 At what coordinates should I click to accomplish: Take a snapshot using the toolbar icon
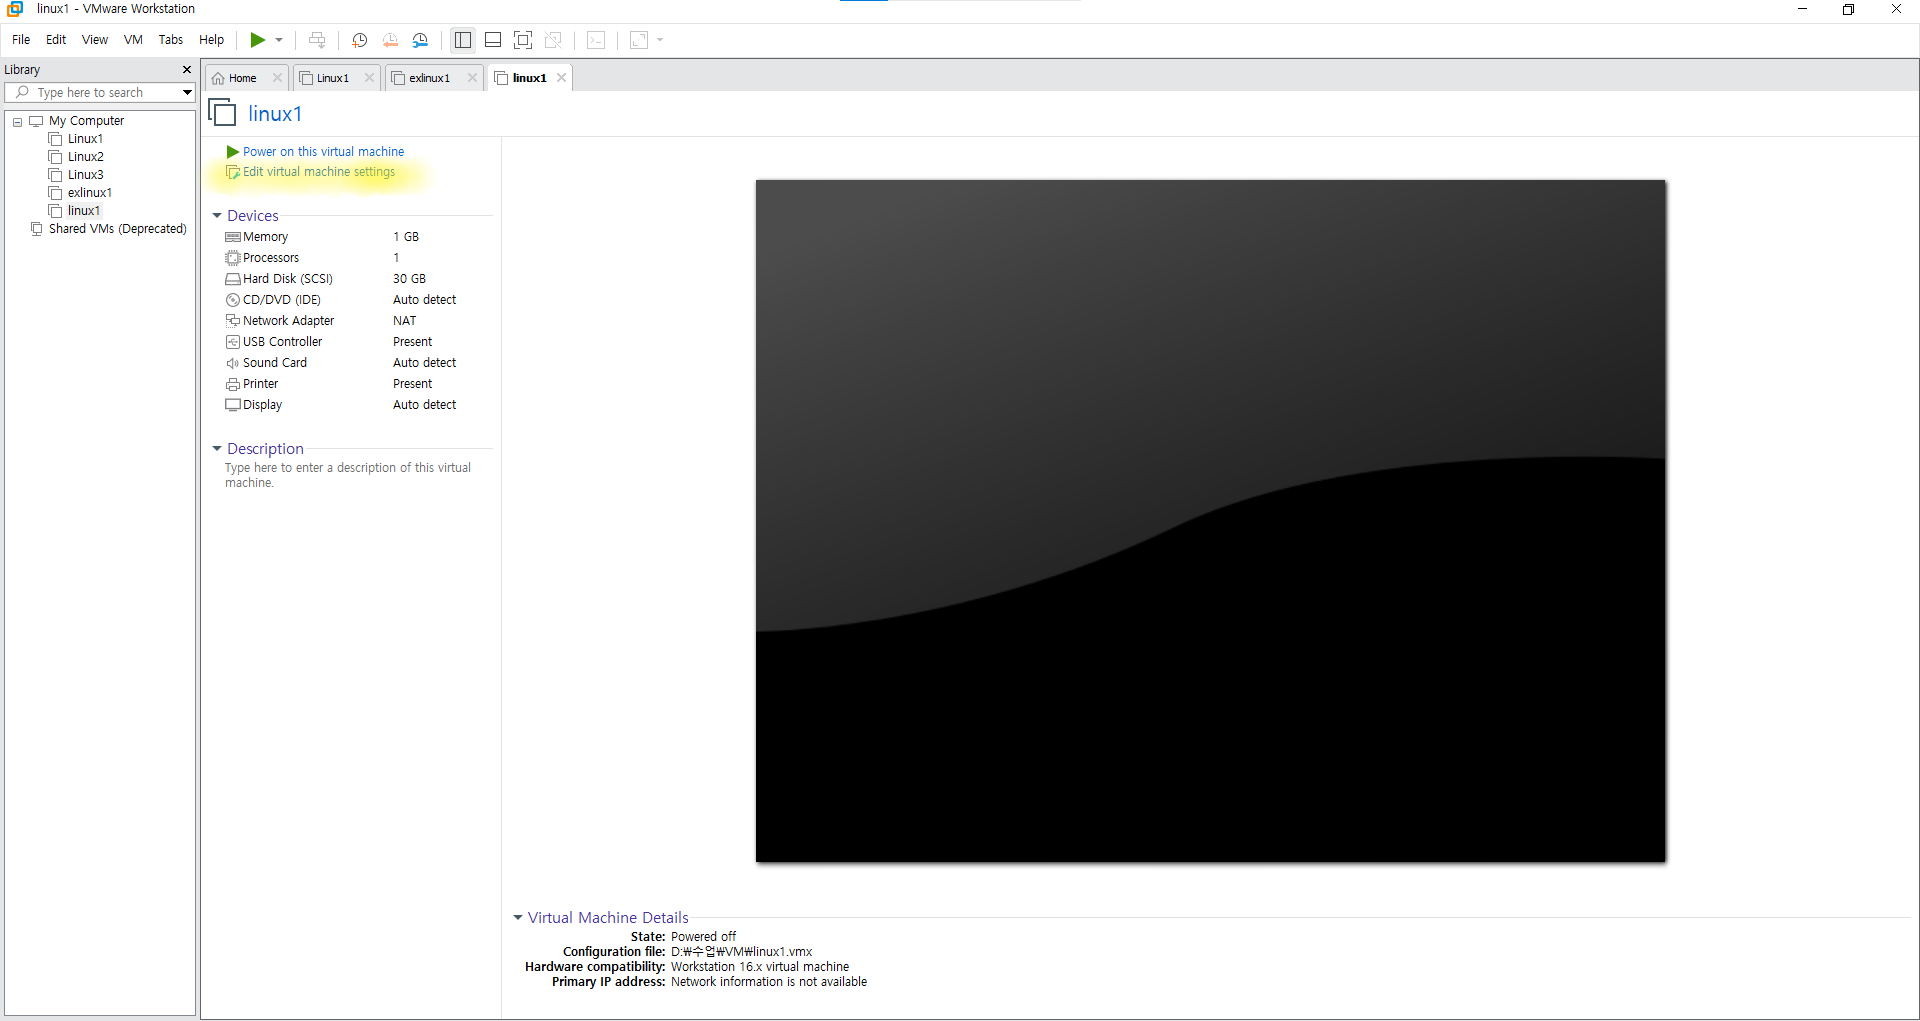[x=359, y=40]
